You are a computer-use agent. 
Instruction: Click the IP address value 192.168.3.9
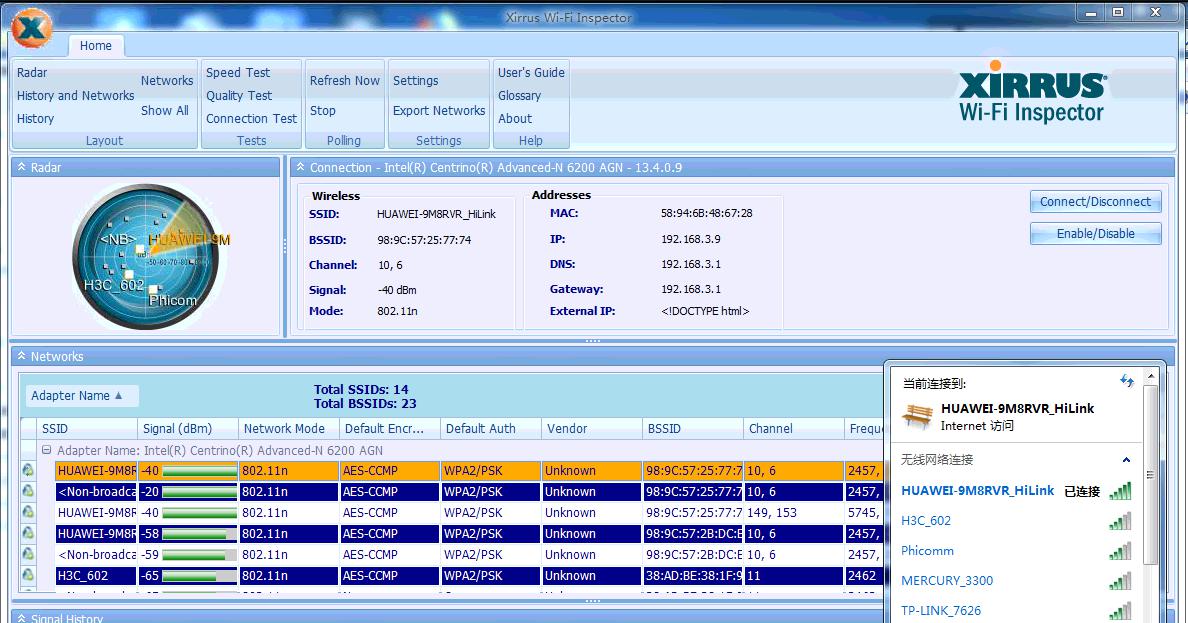pos(691,239)
